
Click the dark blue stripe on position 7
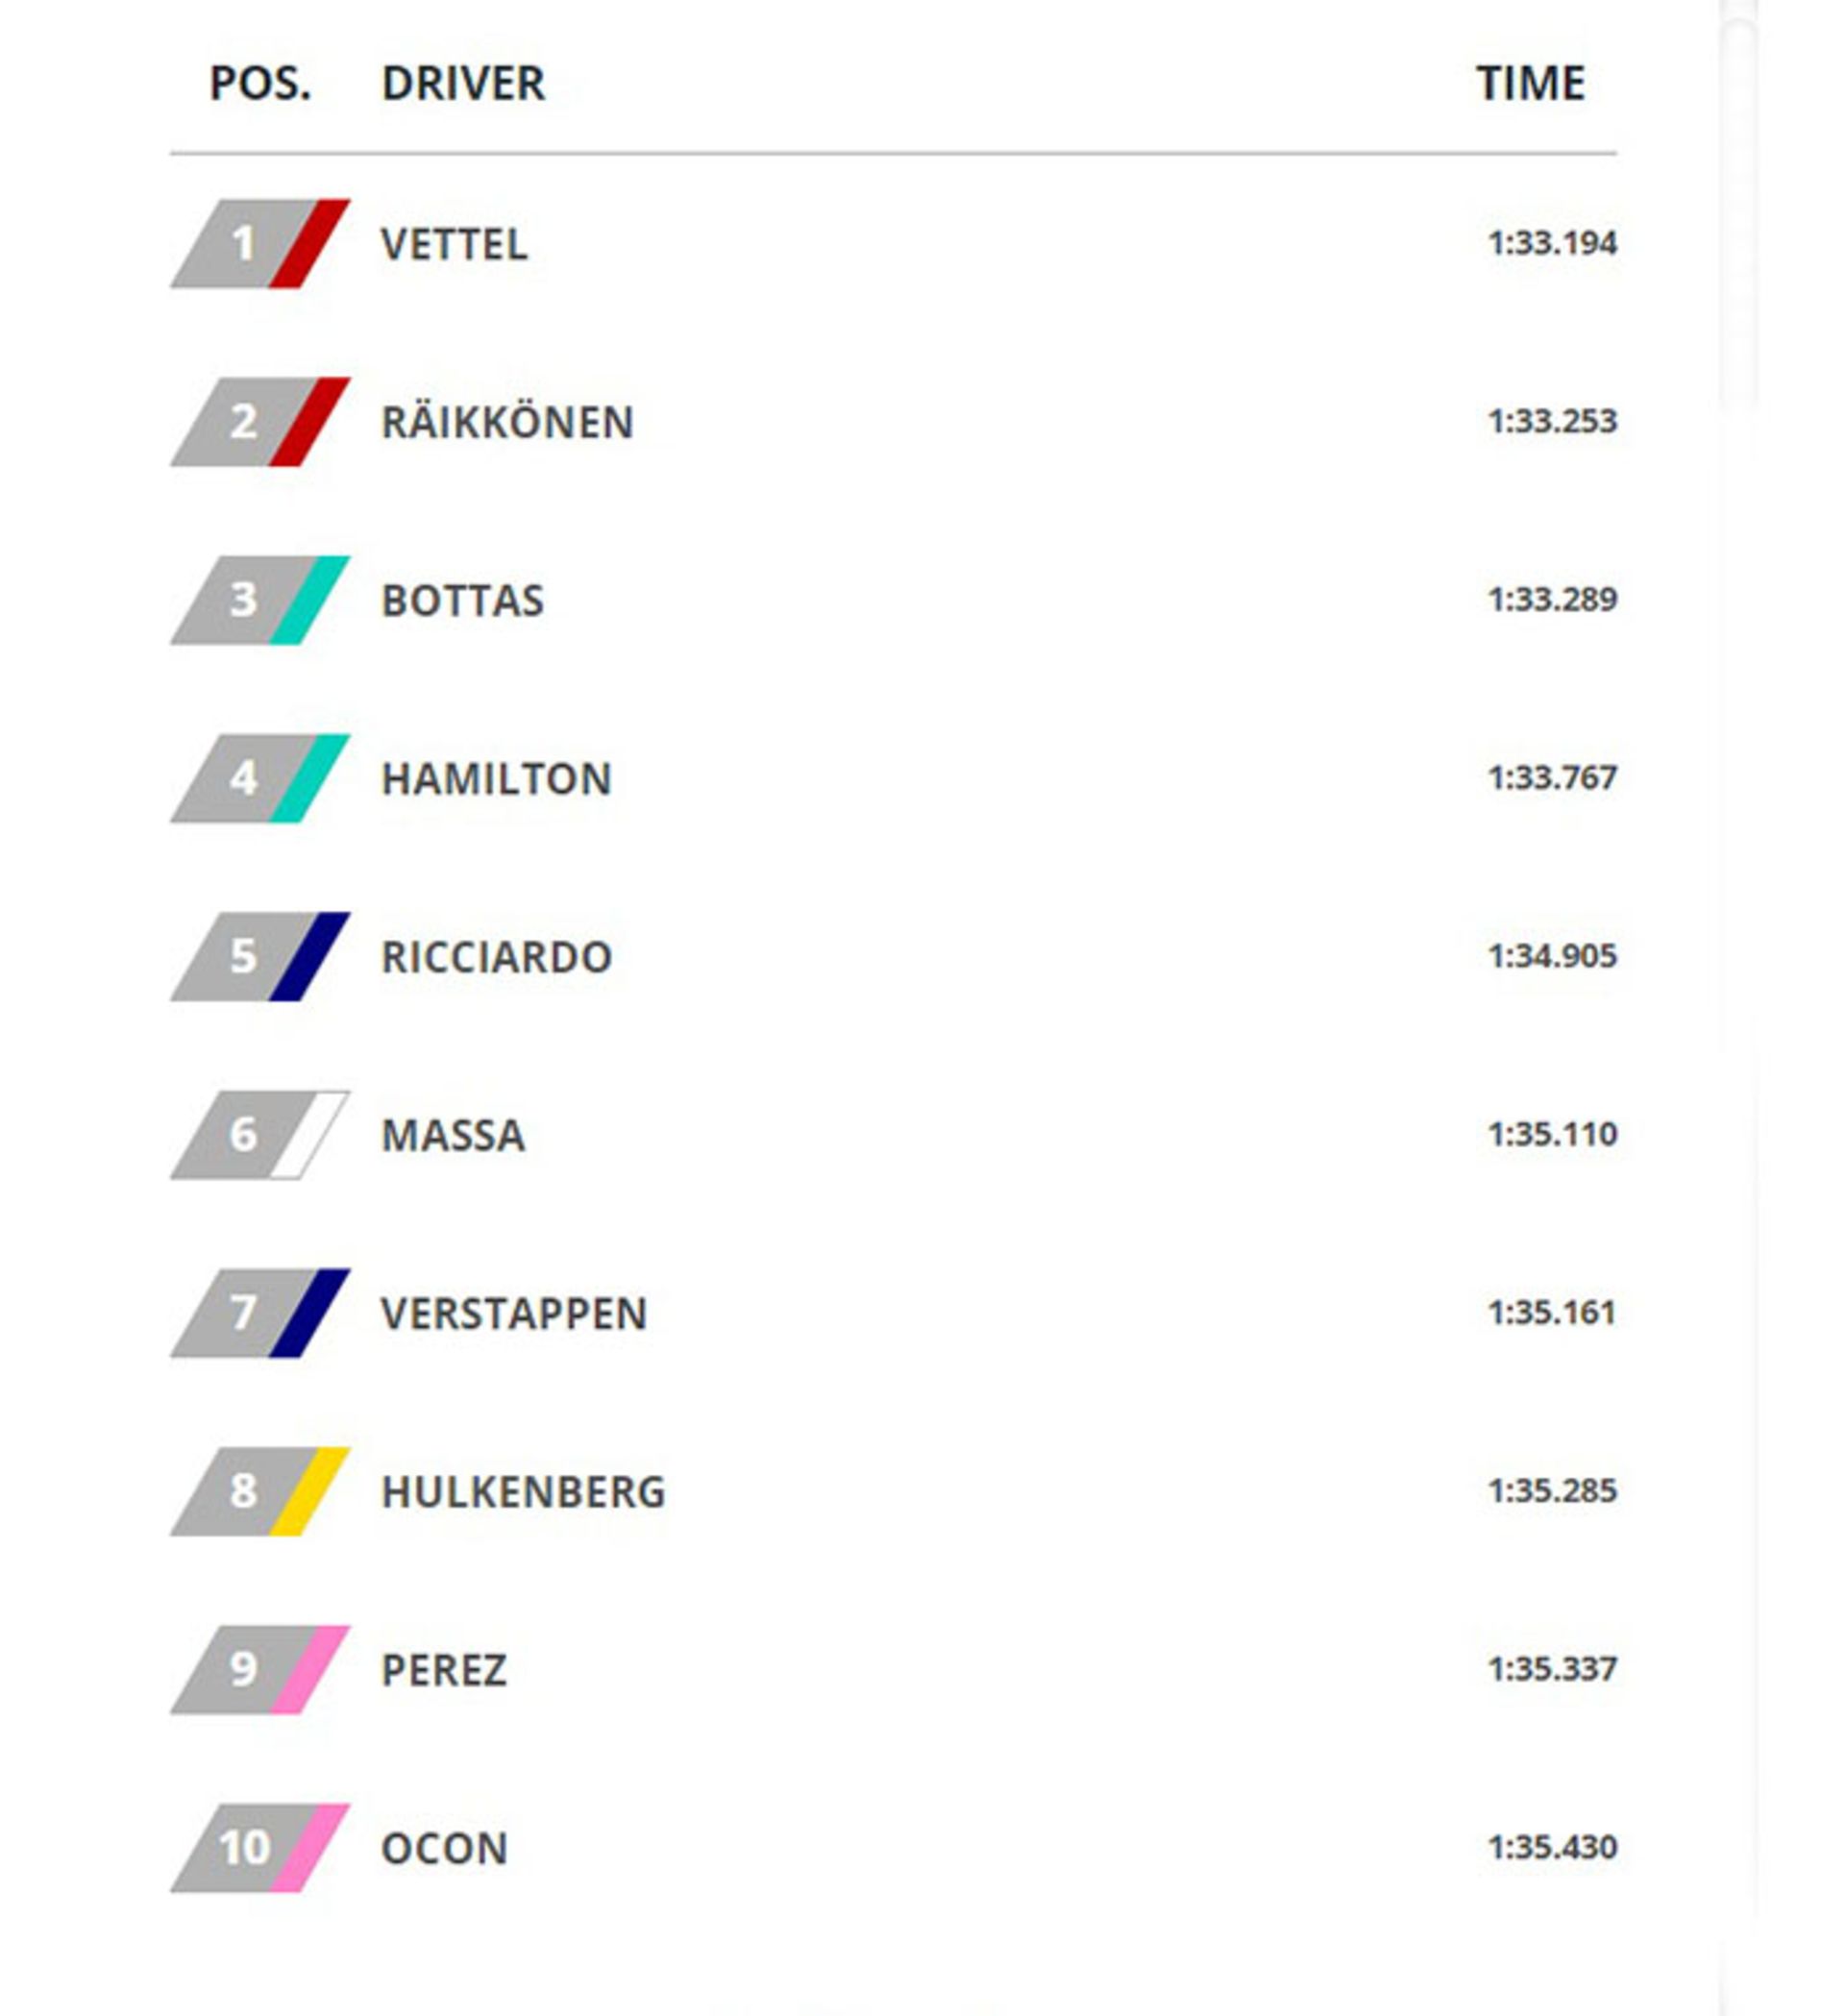[x=310, y=1313]
